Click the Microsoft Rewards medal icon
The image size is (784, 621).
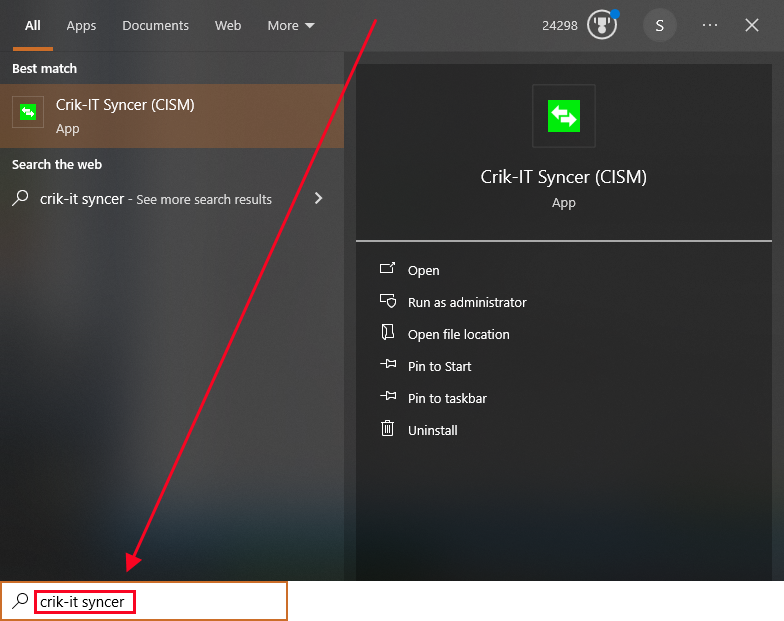(x=602, y=25)
